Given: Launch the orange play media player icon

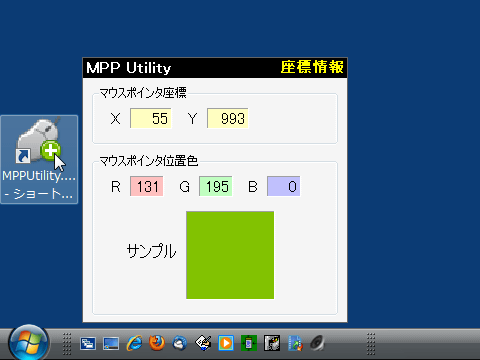Looking at the screenshot, I should coord(226,343).
